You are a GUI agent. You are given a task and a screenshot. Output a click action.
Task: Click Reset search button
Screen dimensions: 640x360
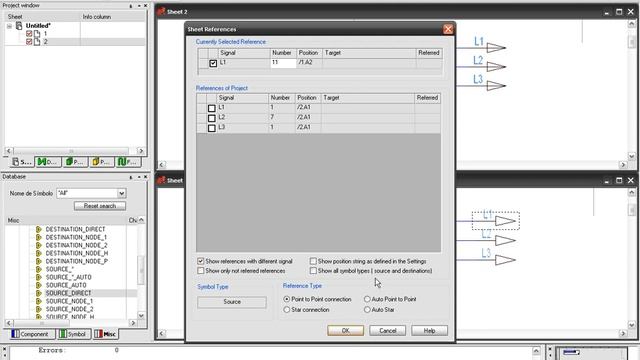[100, 206]
